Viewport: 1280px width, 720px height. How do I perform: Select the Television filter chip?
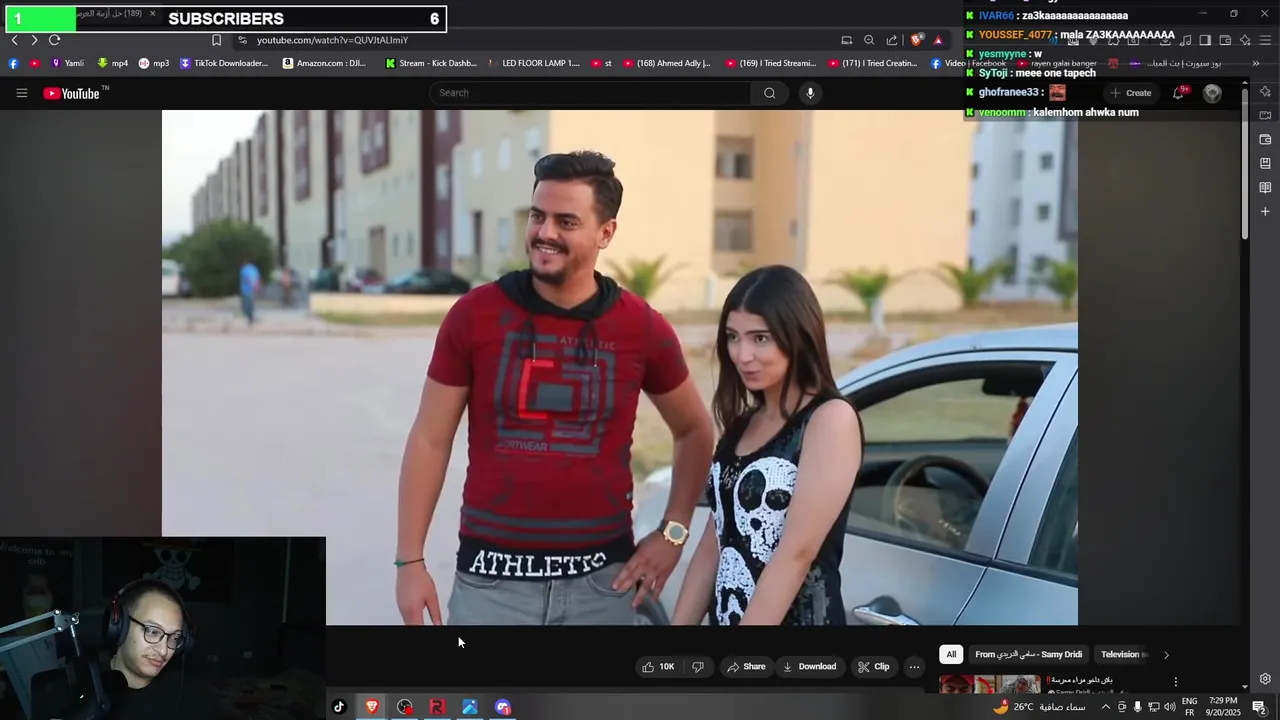pos(1123,654)
